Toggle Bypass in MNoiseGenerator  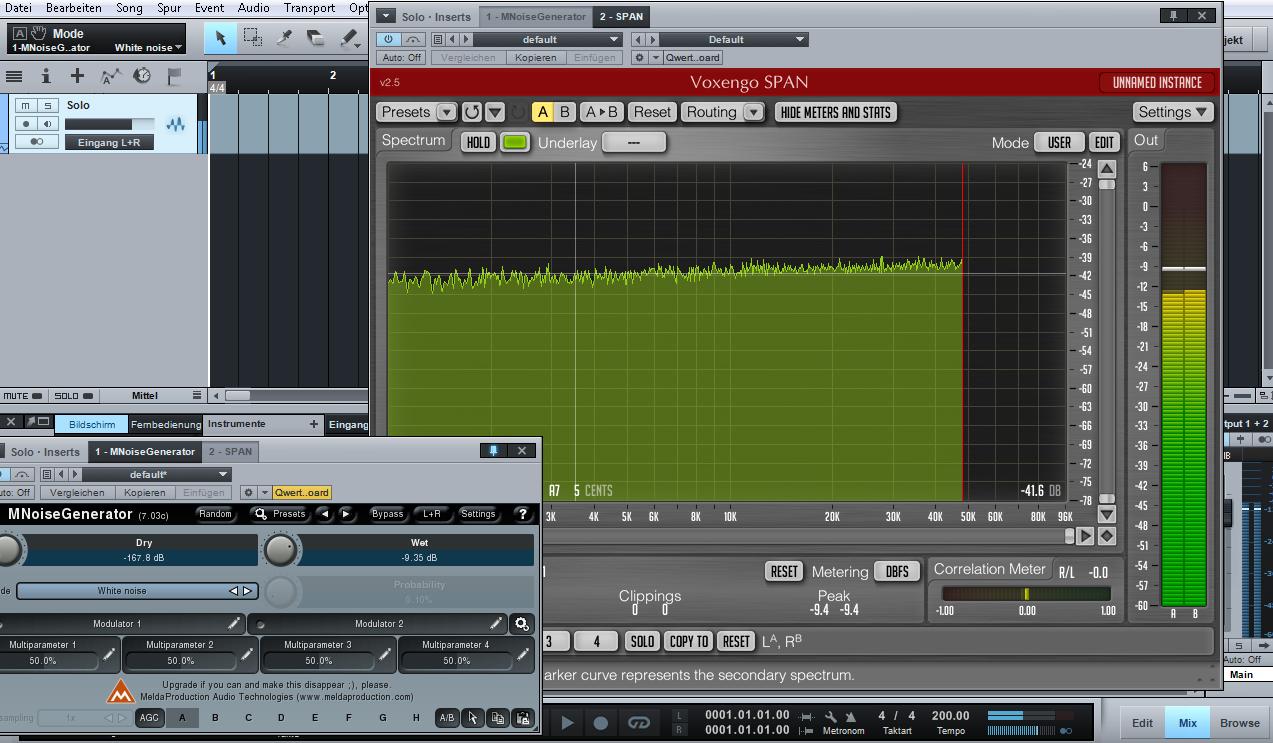point(387,514)
